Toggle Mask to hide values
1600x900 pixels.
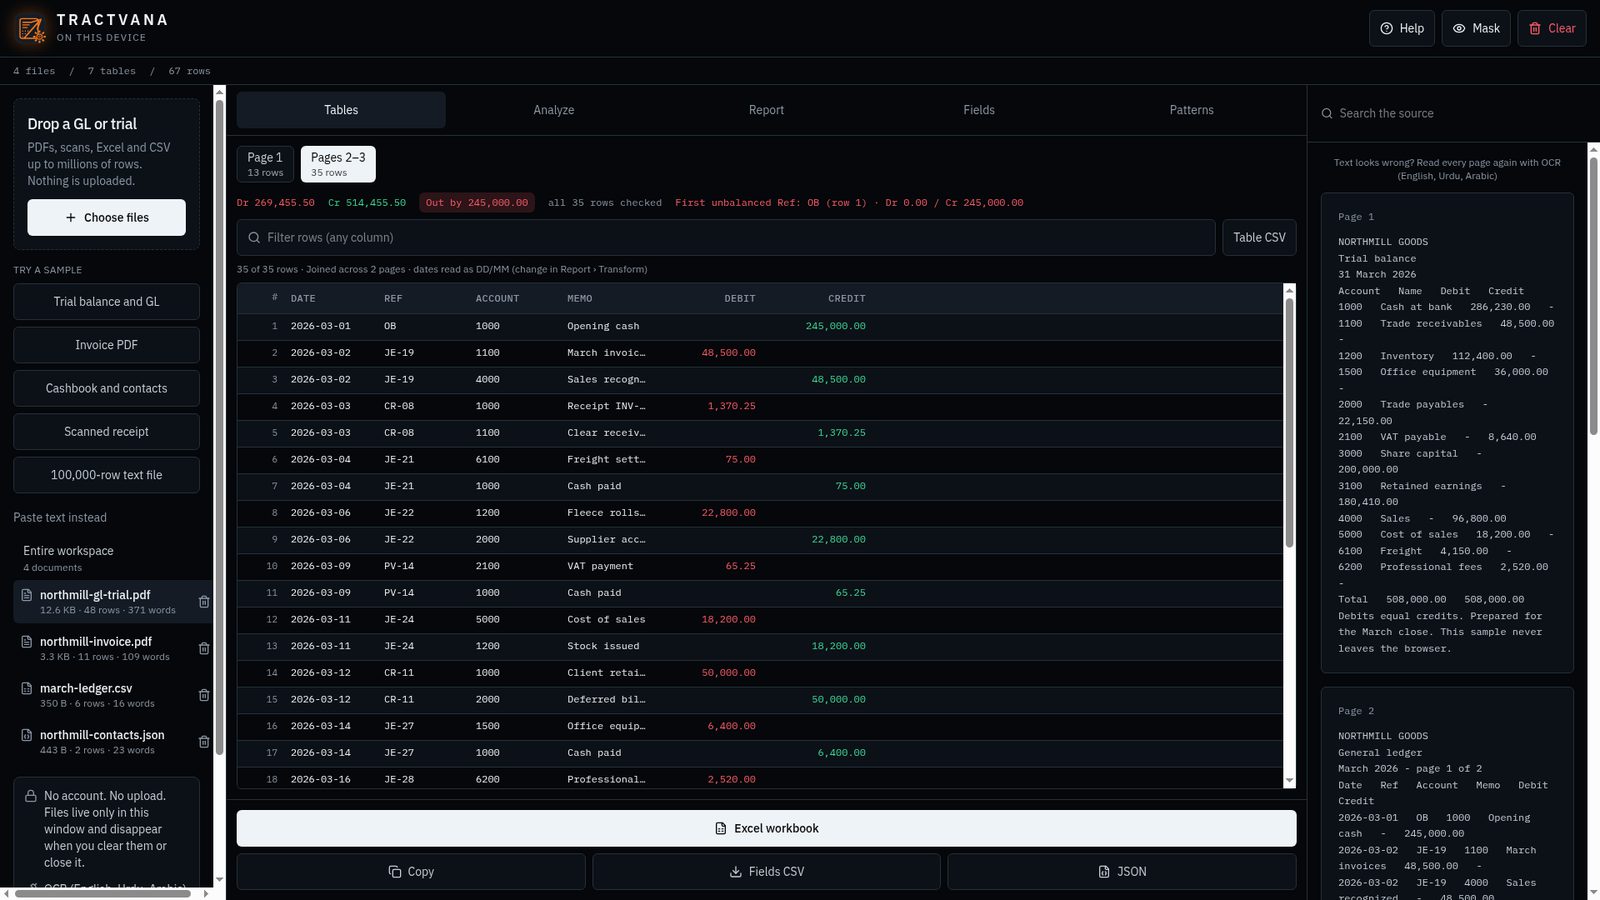coord(1476,28)
